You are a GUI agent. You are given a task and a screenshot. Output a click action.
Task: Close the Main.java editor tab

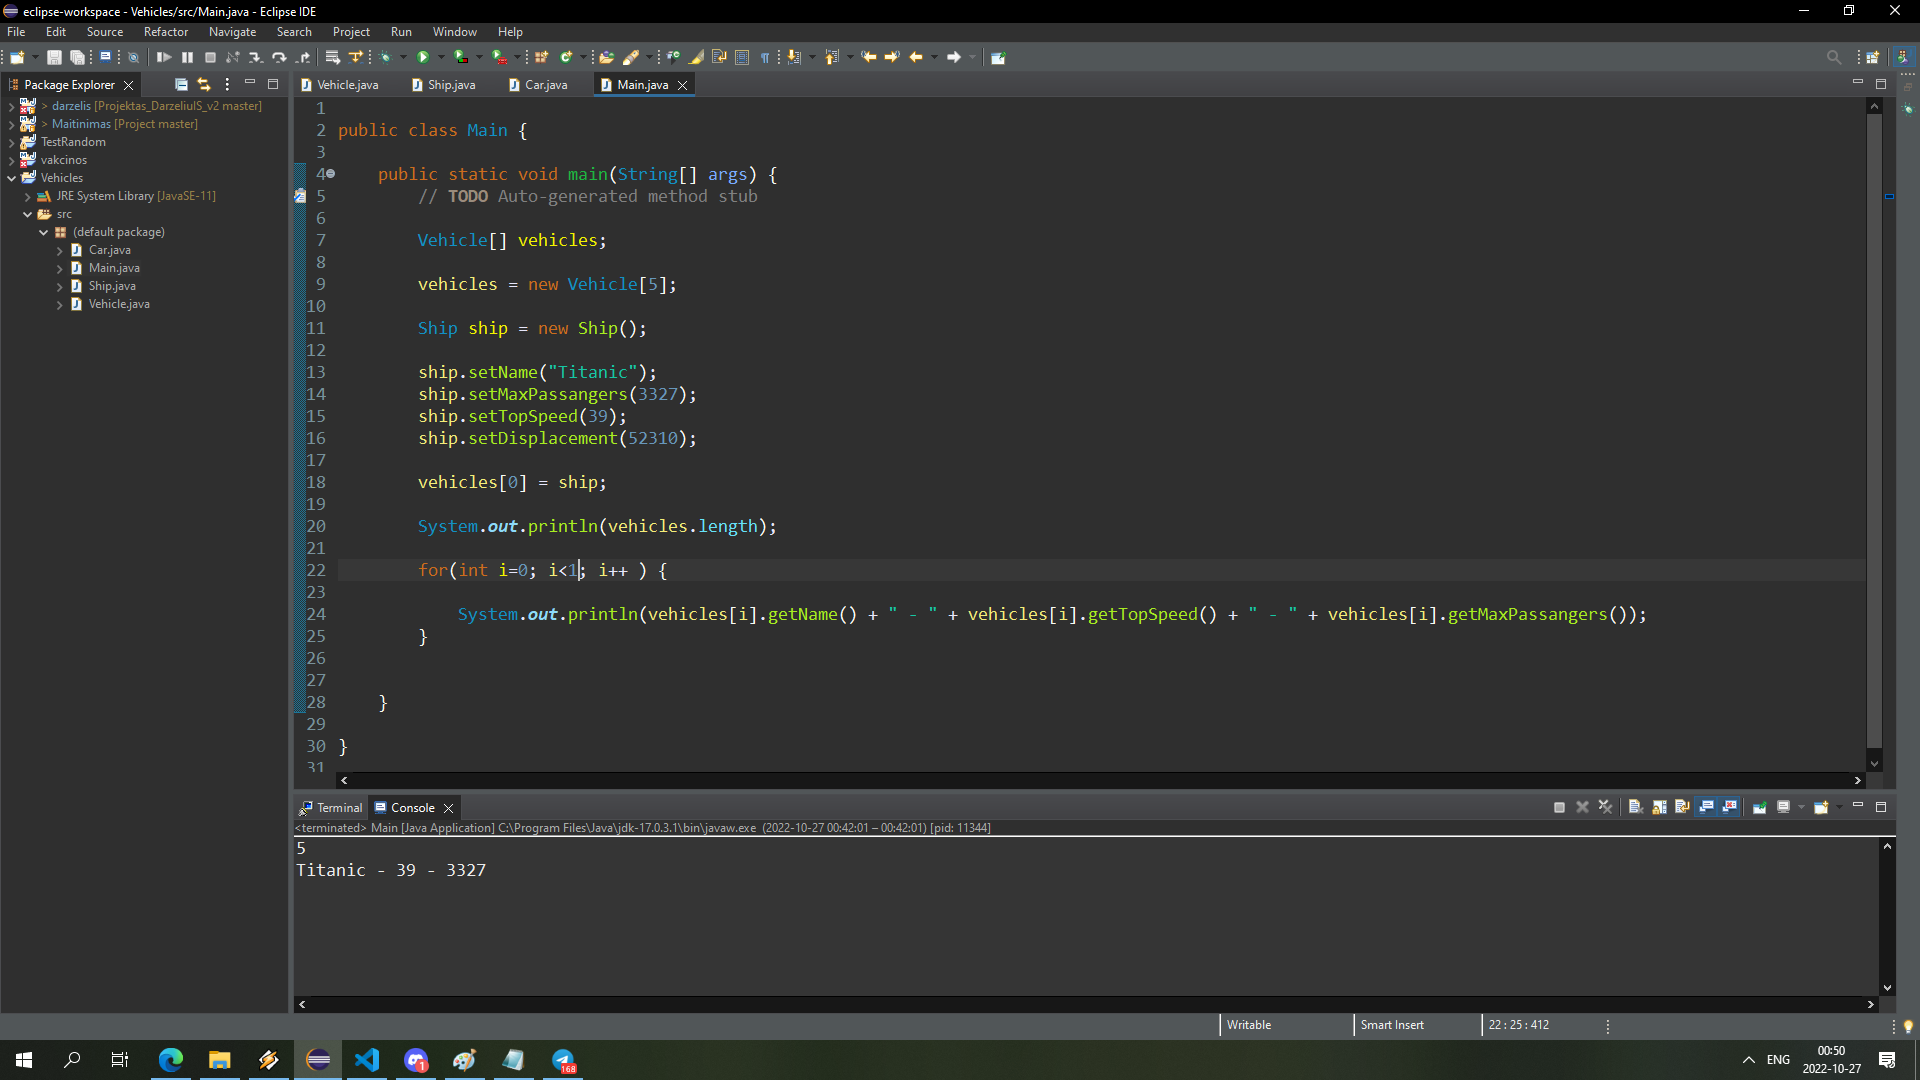(x=683, y=85)
